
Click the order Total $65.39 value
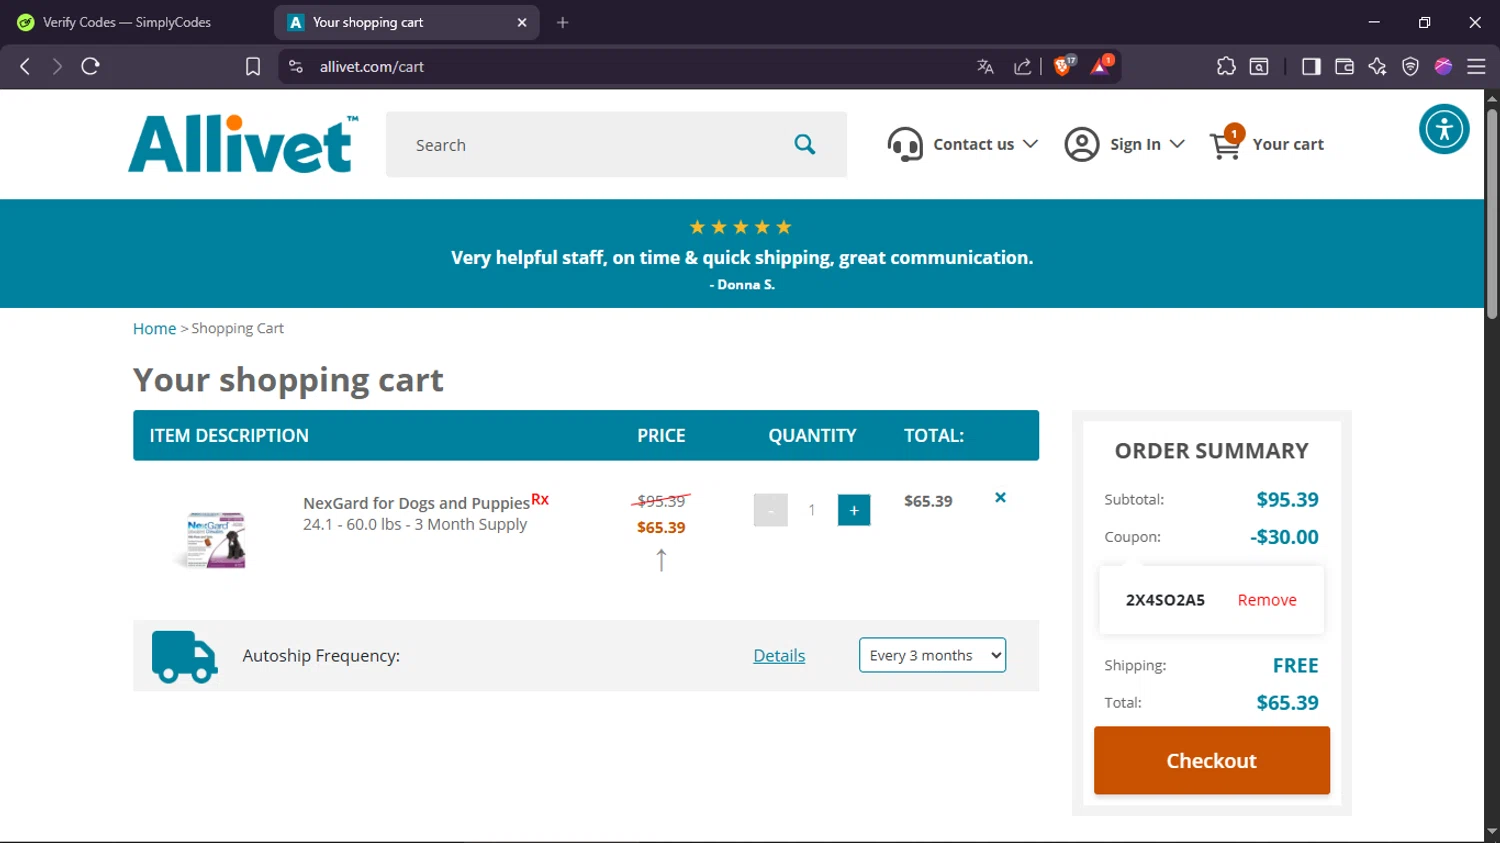coord(1287,702)
